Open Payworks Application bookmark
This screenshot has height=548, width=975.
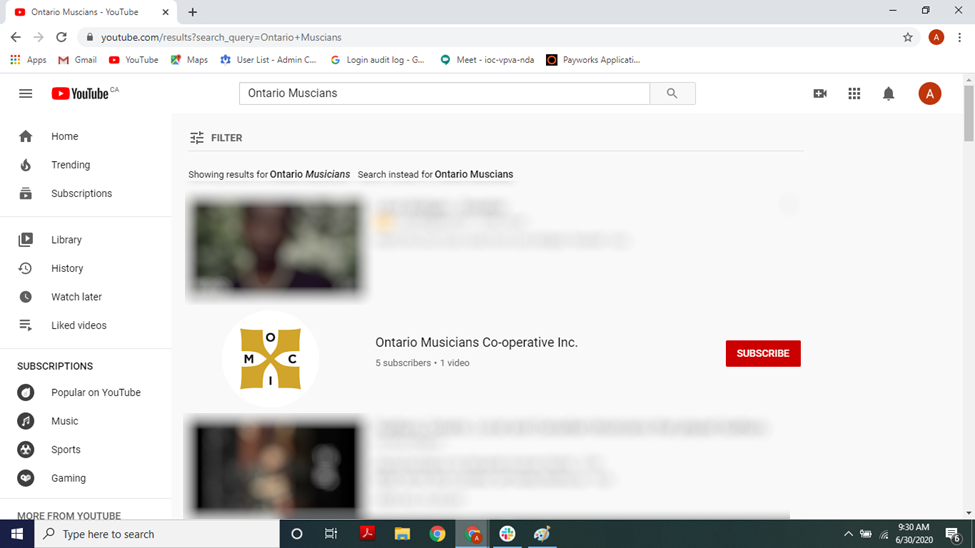(x=593, y=60)
